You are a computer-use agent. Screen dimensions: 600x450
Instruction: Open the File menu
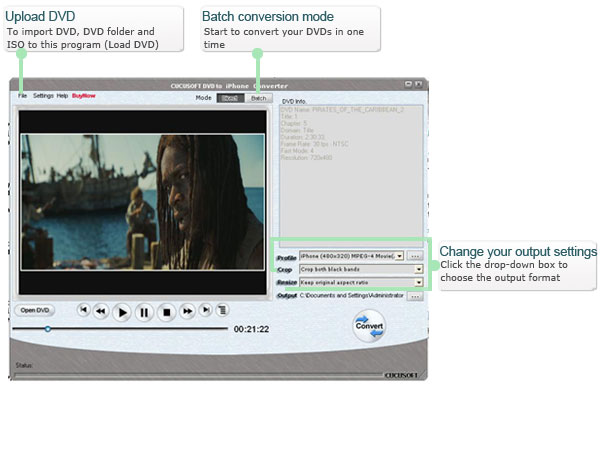22,96
